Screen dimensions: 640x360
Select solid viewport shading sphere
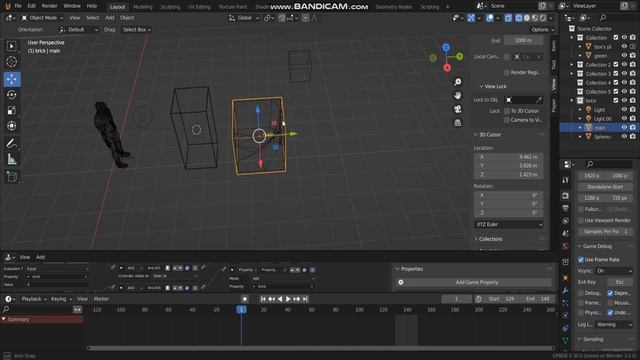[527, 18]
